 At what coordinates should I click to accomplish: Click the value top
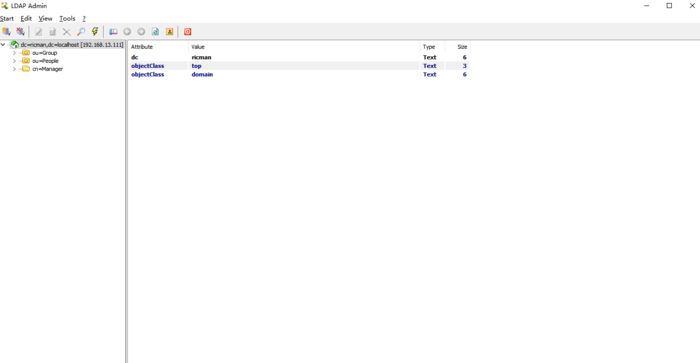(196, 66)
